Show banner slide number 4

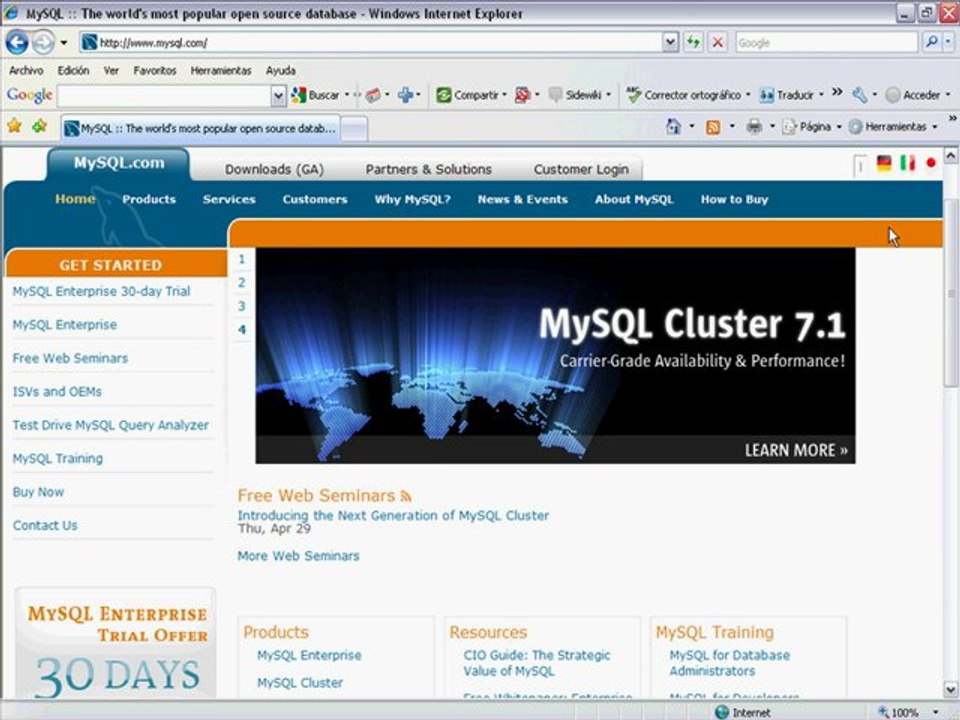point(242,329)
